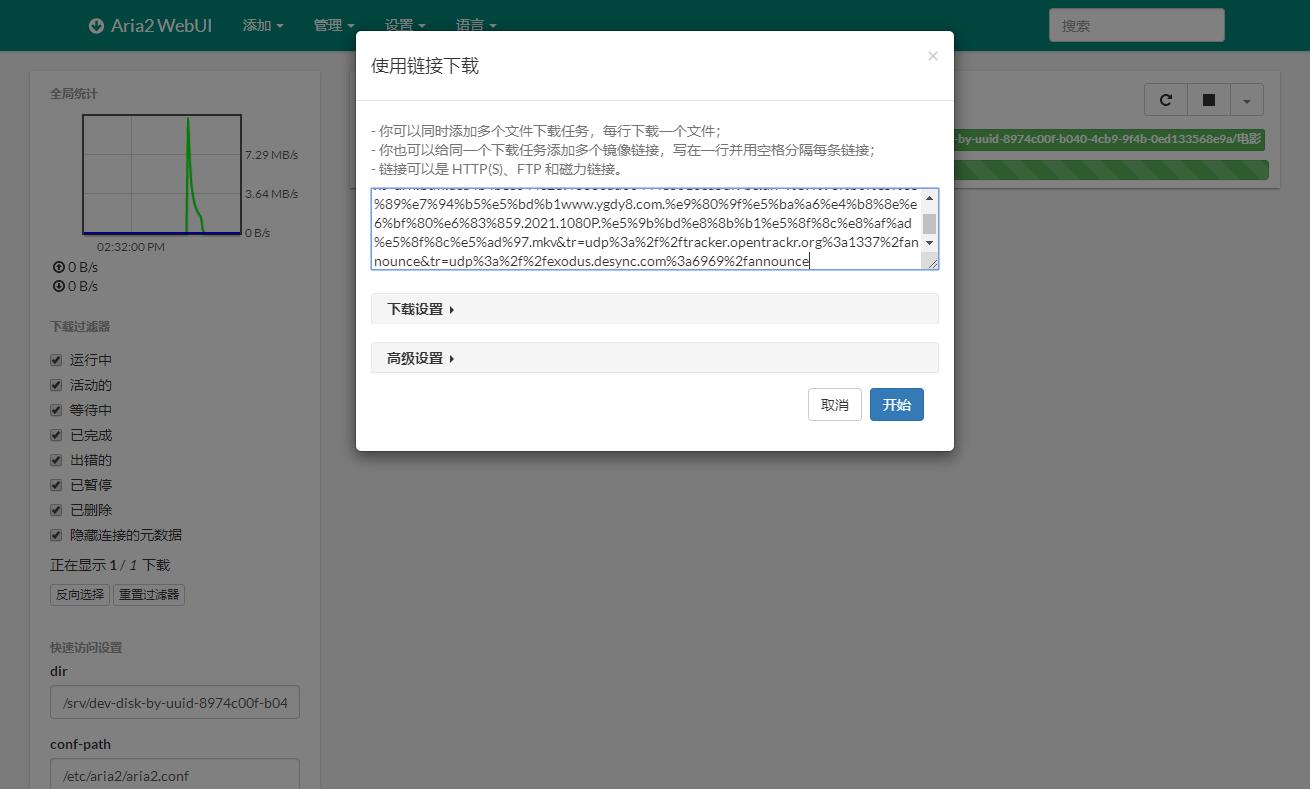Screen dimensions: 1310x789
Task: Expand the 高级设置 section
Action: coord(420,357)
